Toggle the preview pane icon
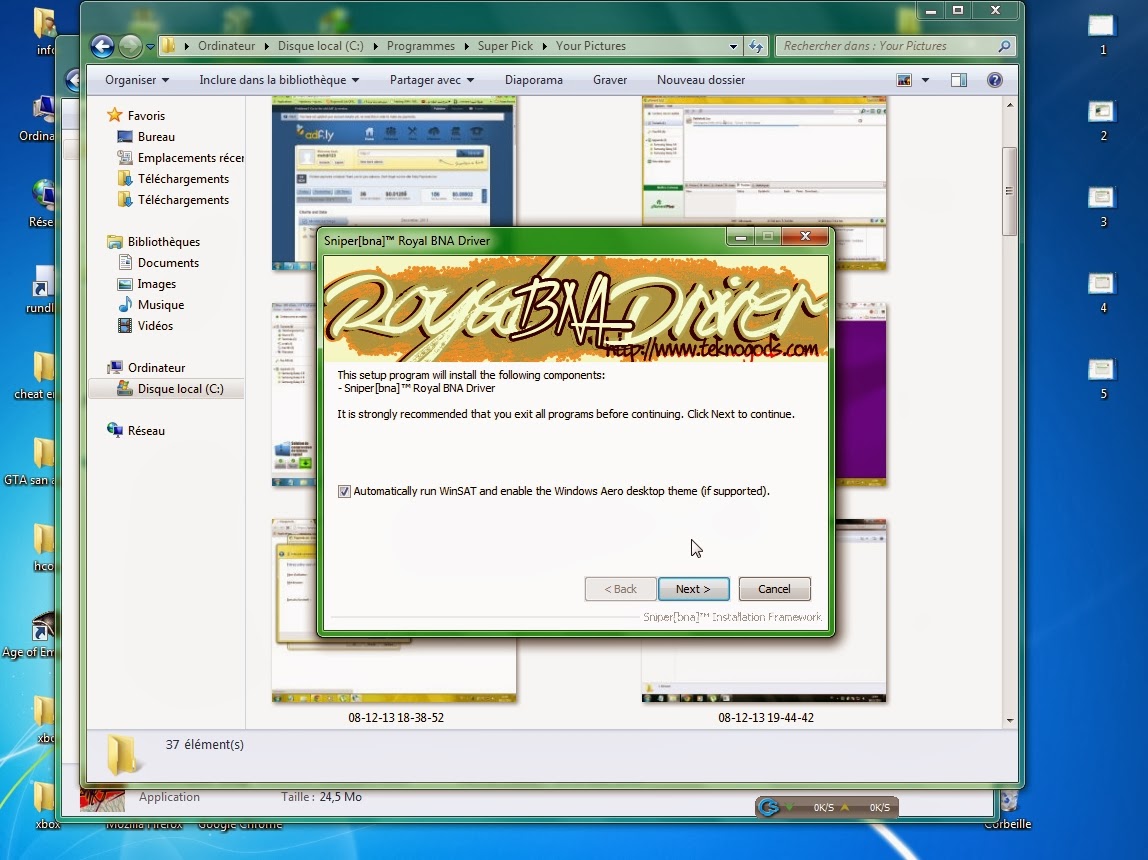Screen dimensions: 1148x860 958,80
